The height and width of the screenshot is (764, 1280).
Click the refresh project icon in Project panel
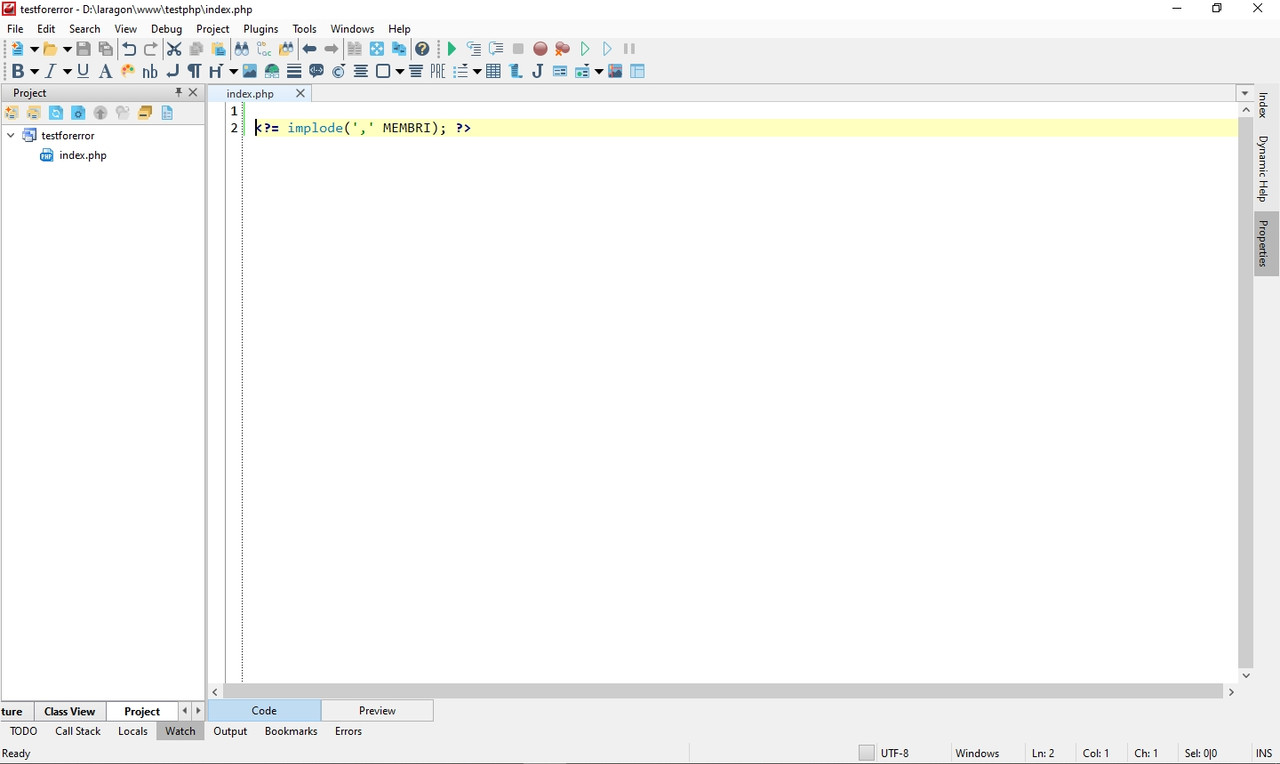56,113
